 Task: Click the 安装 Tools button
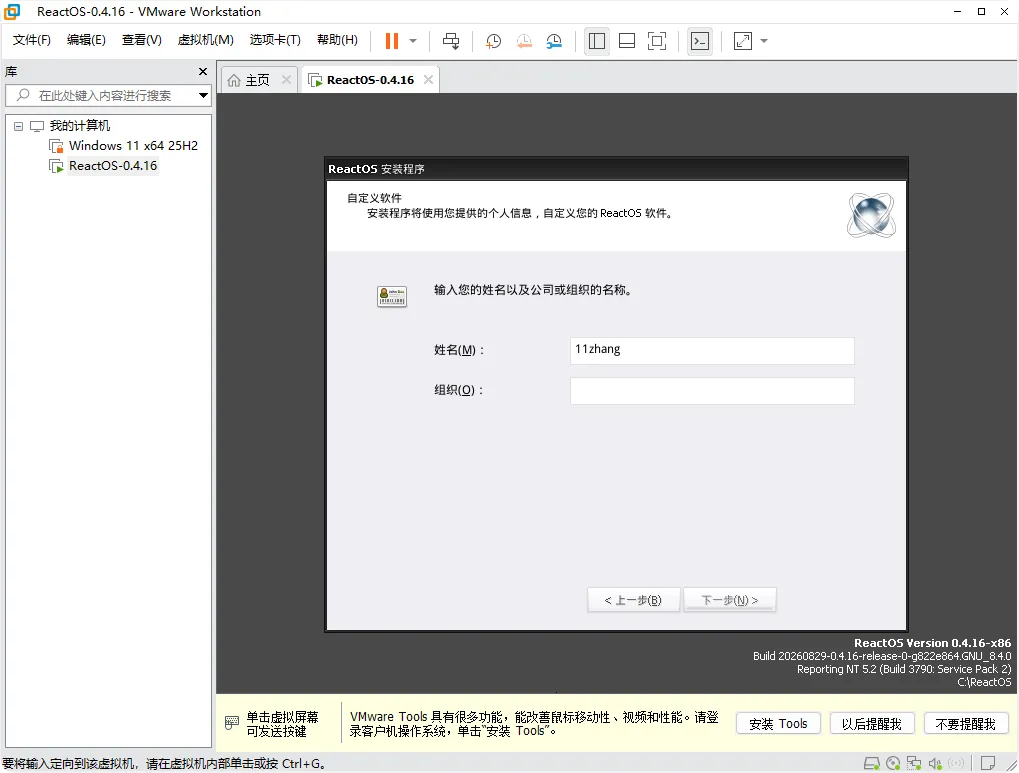pyautogui.click(x=778, y=724)
